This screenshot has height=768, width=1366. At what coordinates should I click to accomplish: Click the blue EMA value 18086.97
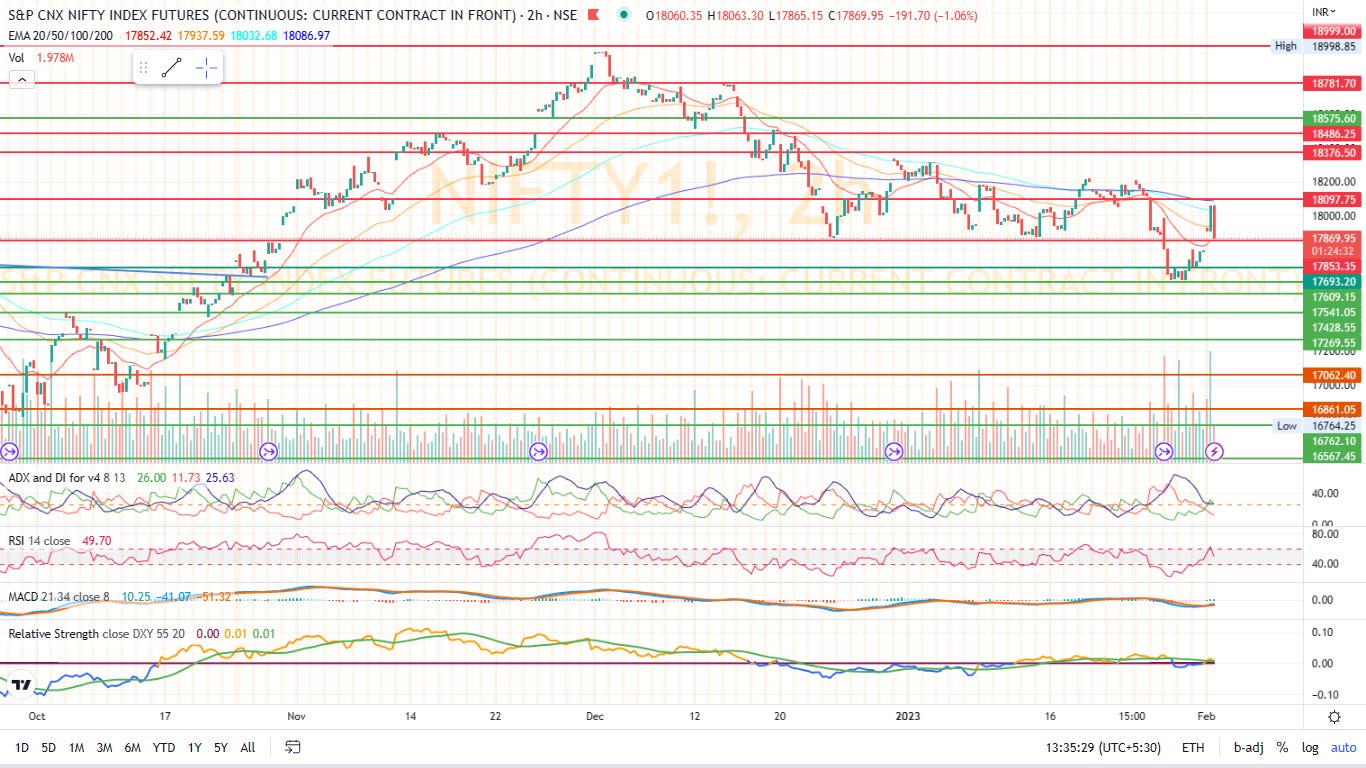point(306,35)
